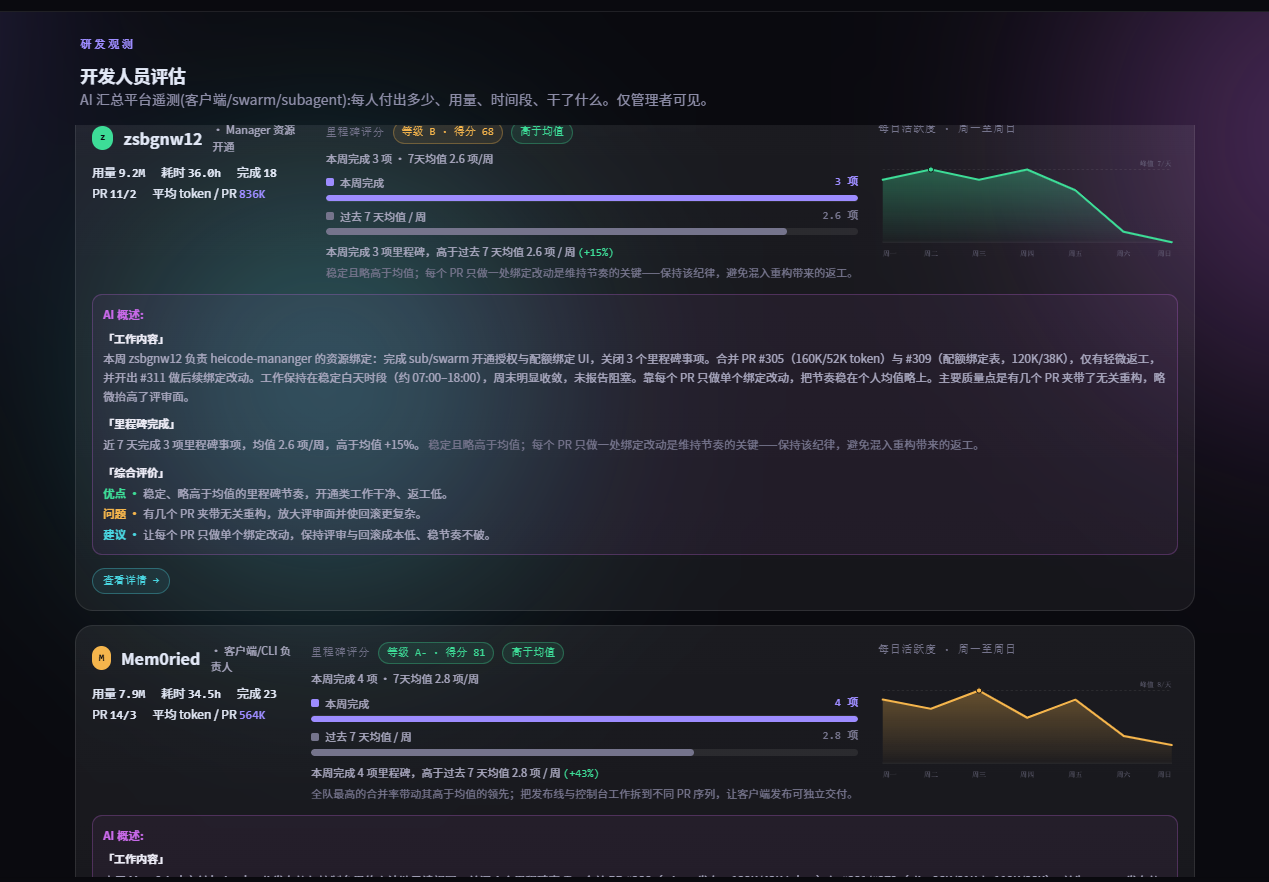Click AI 概述 heading in zsbgnw12 card
Viewport: 1269px width, 882px height.
pos(124,315)
